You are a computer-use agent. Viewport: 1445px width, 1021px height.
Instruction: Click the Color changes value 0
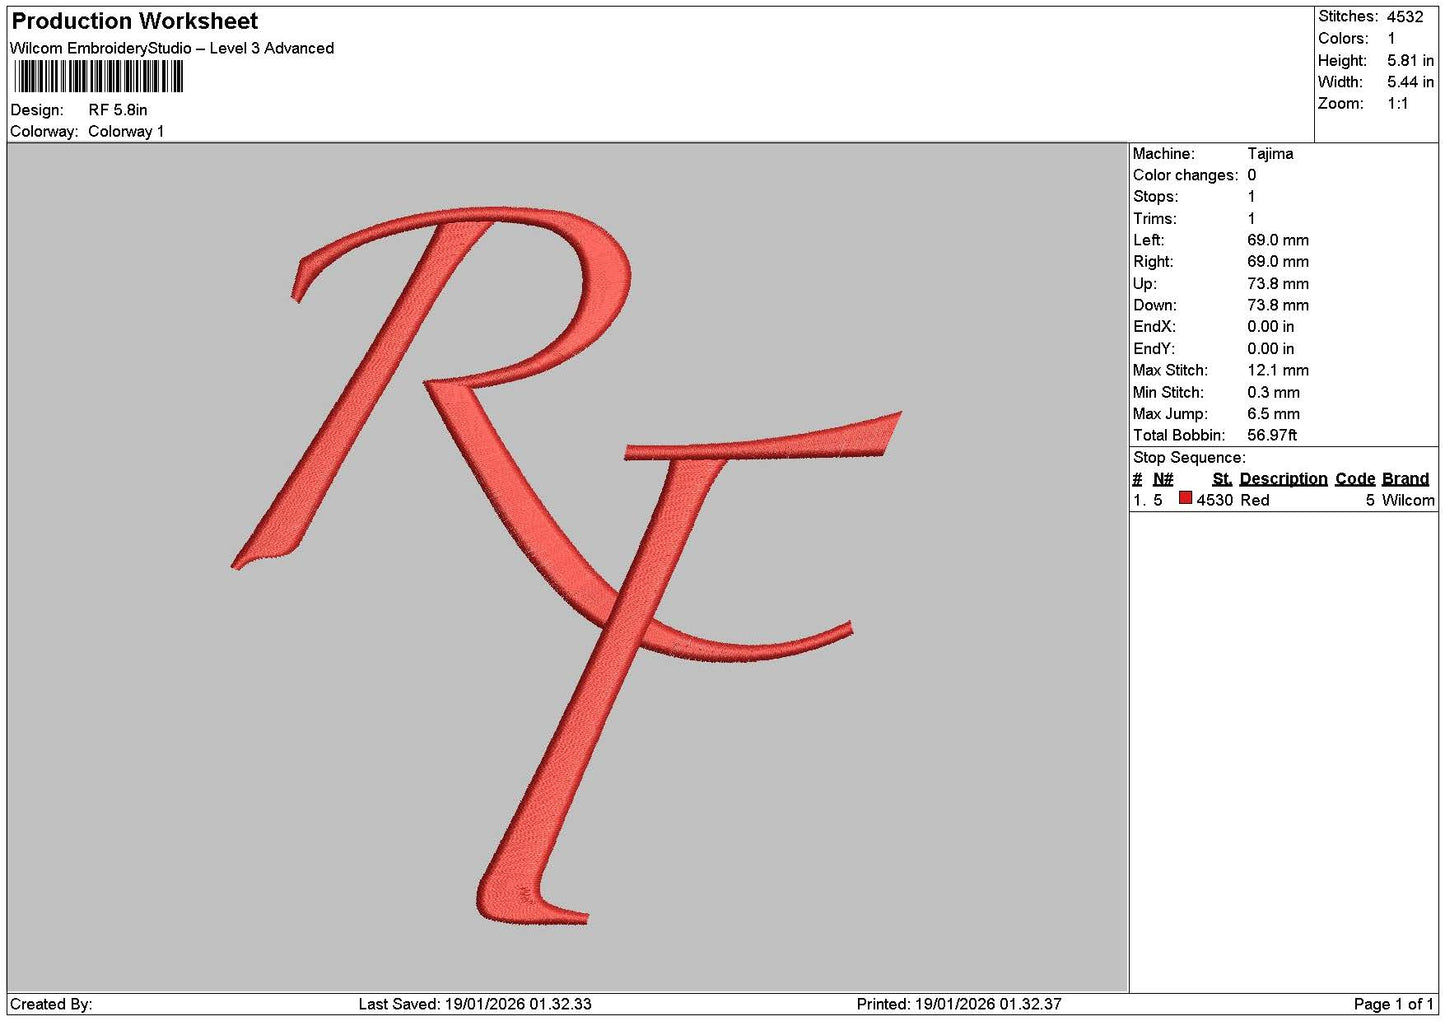point(1251,175)
